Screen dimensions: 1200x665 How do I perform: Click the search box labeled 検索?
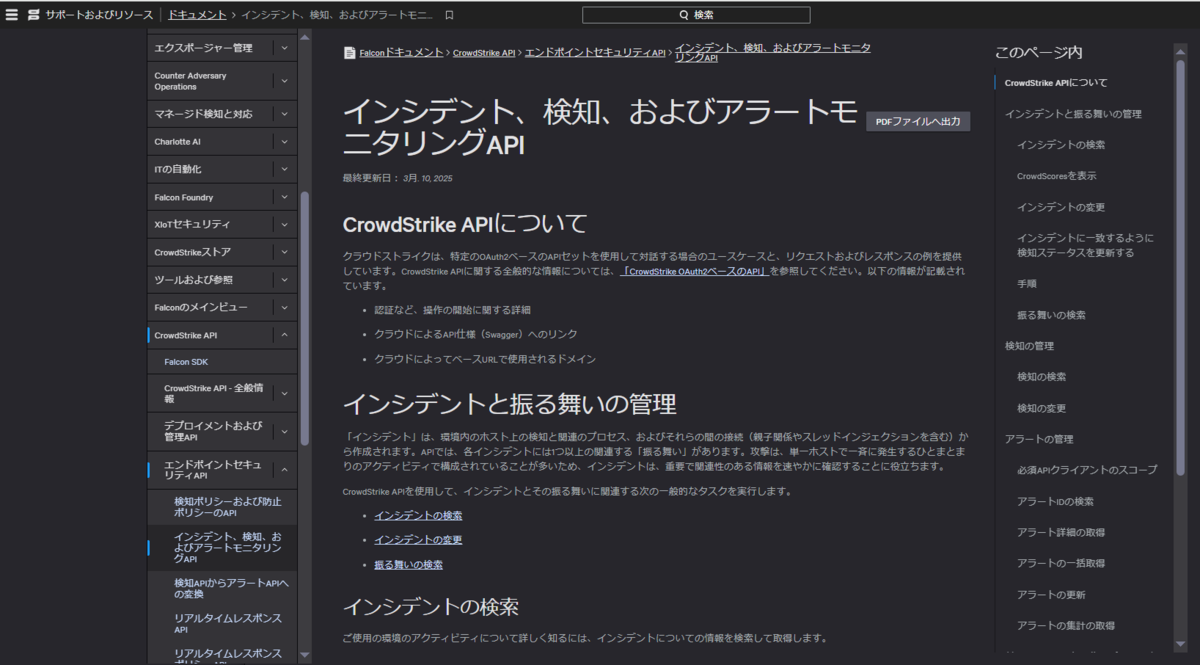[x=696, y=15]
